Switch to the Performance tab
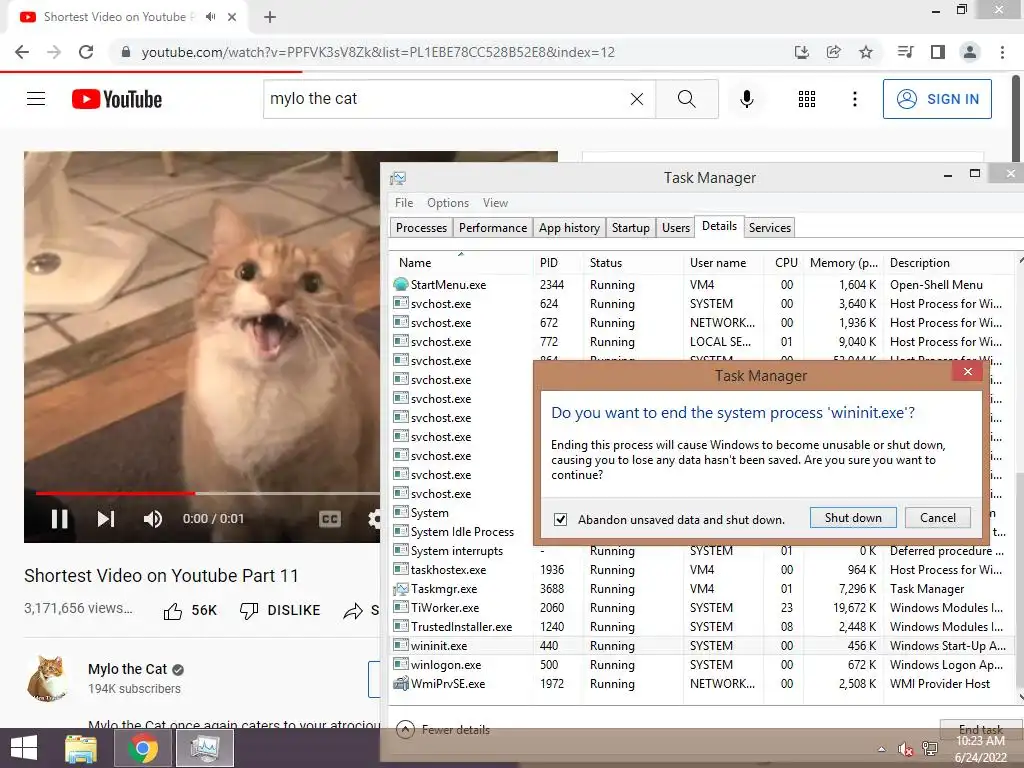Image resolution: width=1024 pixels, height=768 pixels. coord(492,228)
